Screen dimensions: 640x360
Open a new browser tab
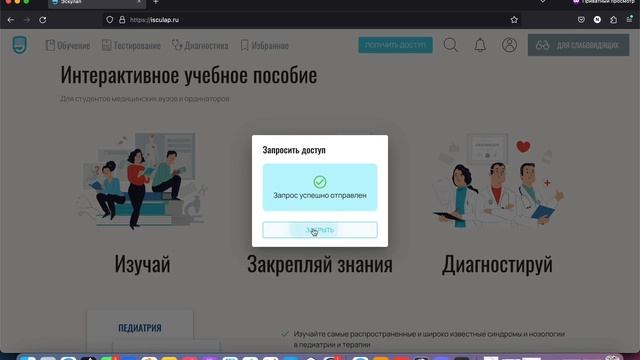(156, 2)
